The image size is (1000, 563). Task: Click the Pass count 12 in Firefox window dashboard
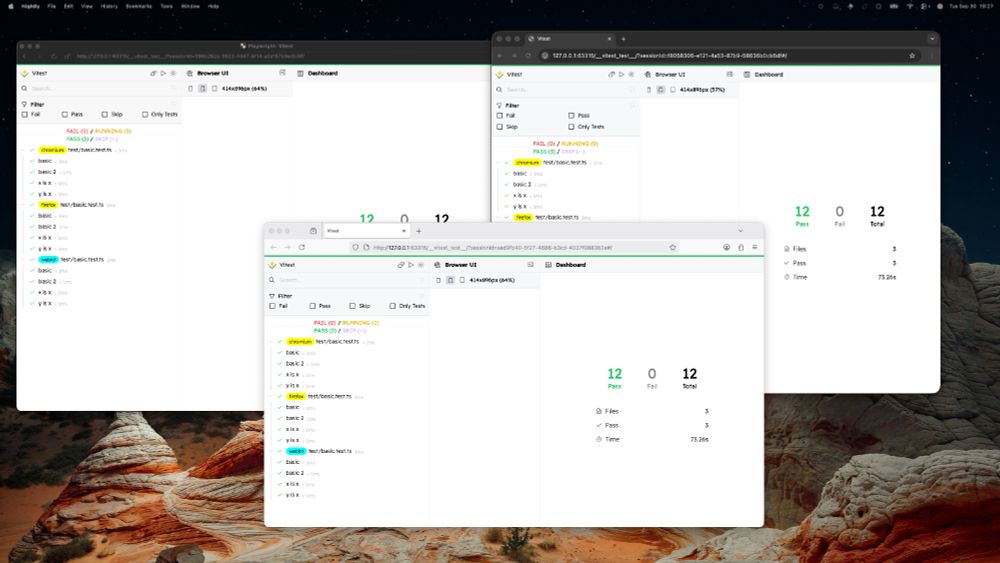[614, 374]
